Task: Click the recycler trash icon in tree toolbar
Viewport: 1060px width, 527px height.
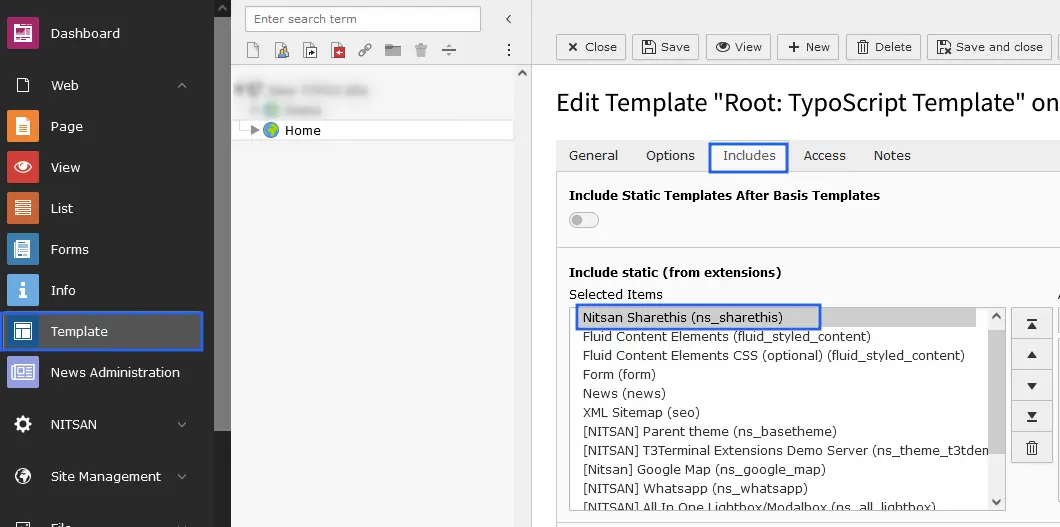Action: point(420,50)
